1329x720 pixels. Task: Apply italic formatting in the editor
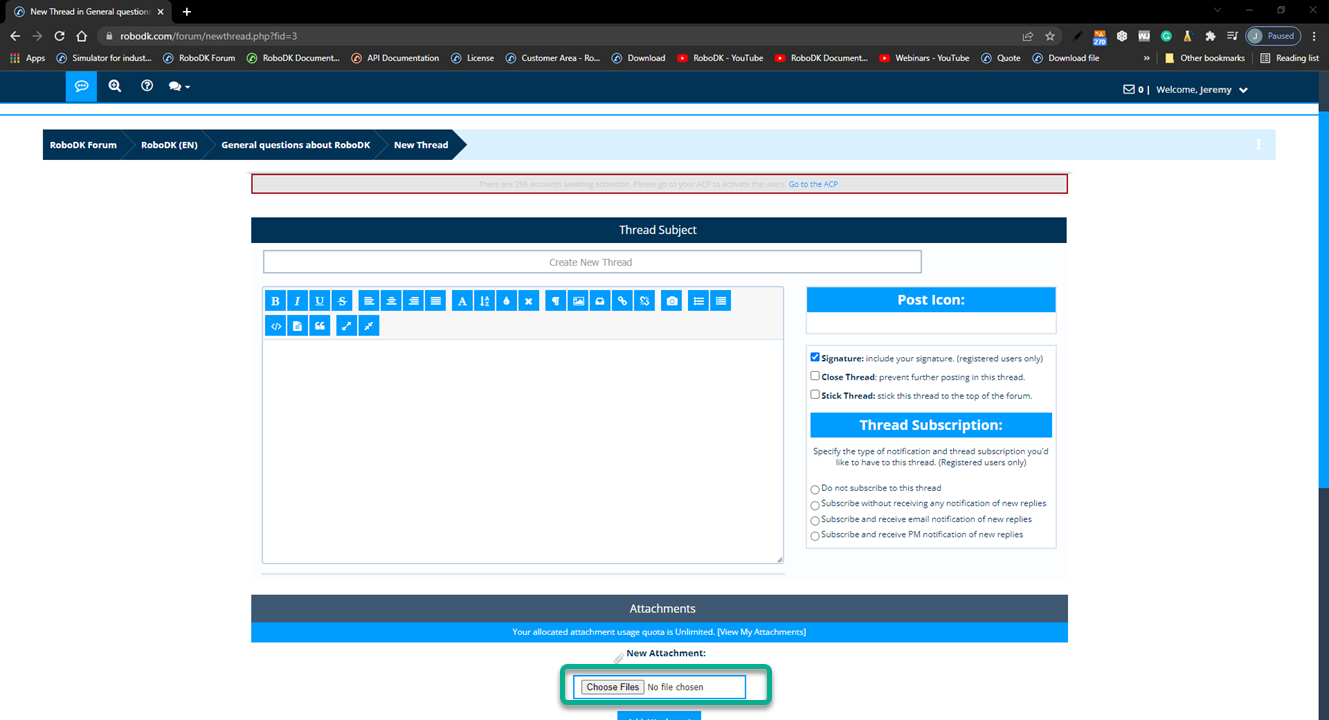point(297,301)
